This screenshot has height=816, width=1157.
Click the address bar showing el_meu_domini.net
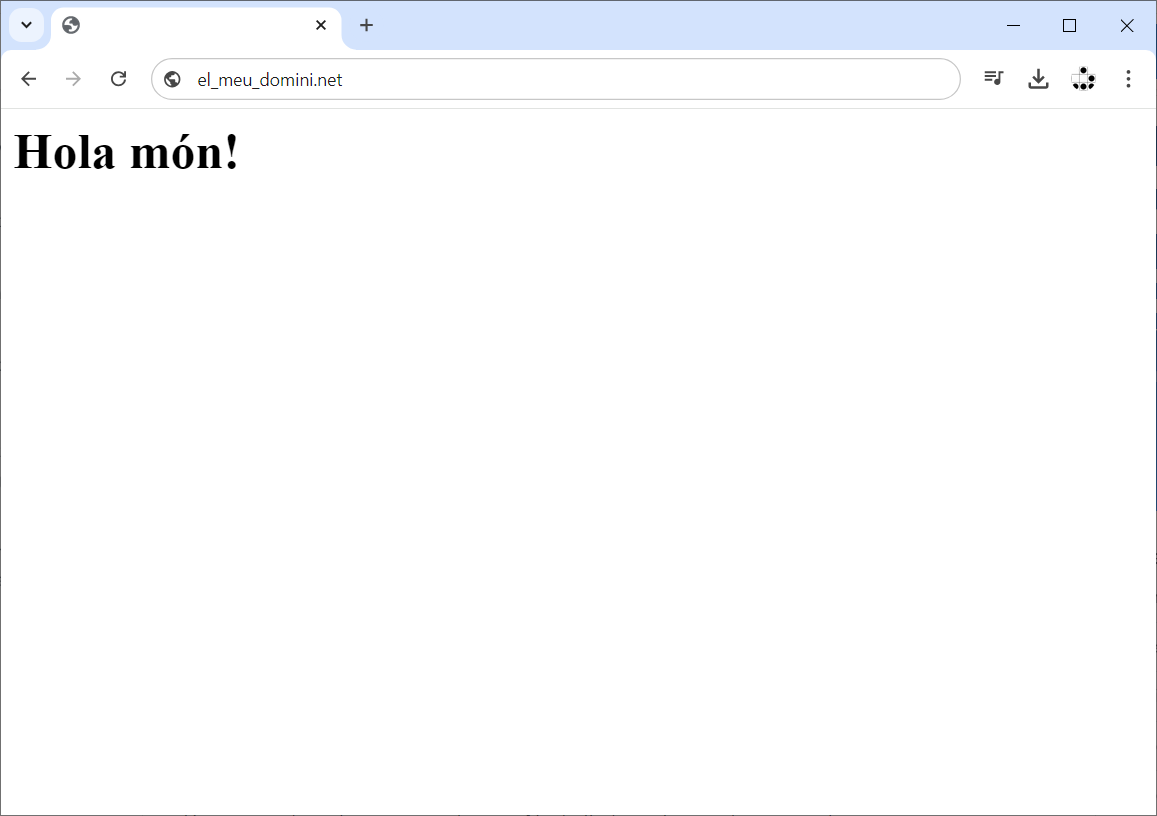click(x=556, y=79)
